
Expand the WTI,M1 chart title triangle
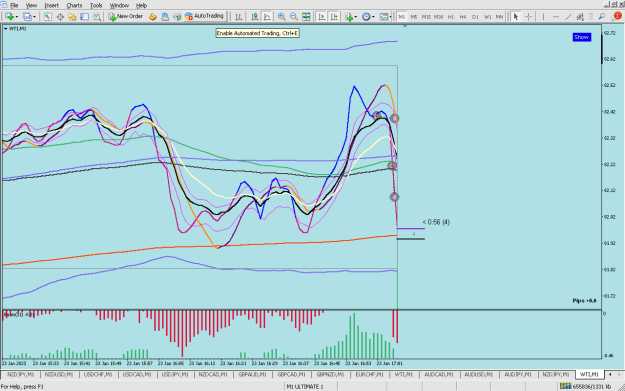[5, 29]
